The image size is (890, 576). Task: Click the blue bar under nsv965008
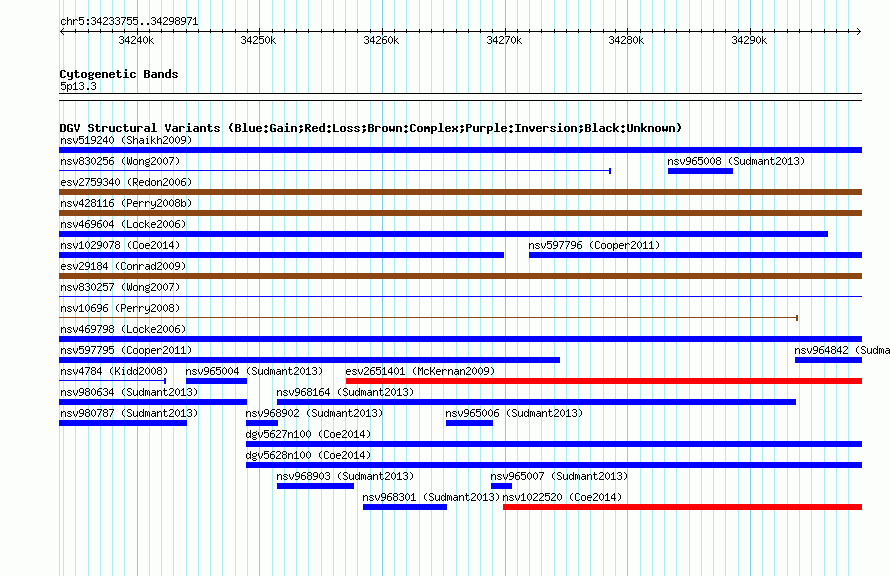[700, 171]
